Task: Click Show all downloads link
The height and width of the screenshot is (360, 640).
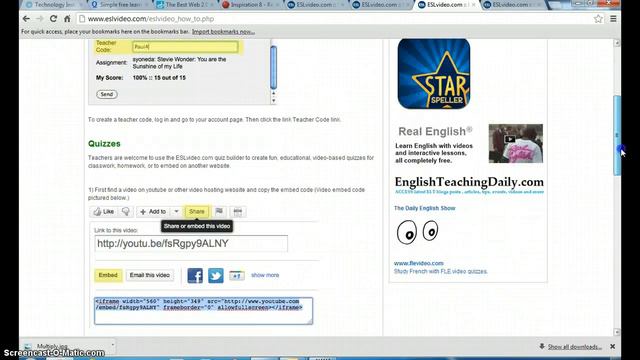Action: click(575, 347)
